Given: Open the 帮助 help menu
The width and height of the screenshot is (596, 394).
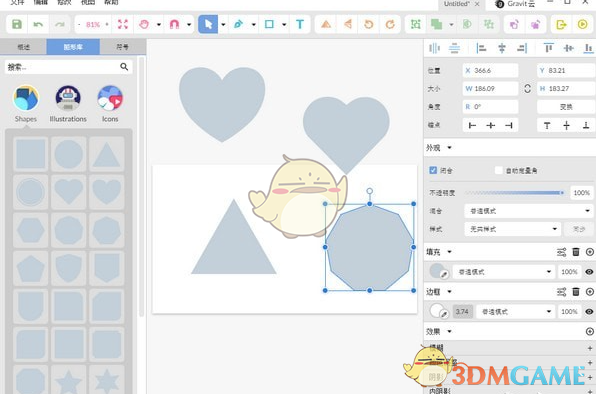Looking at the screenshot, I should click(111, 2).
